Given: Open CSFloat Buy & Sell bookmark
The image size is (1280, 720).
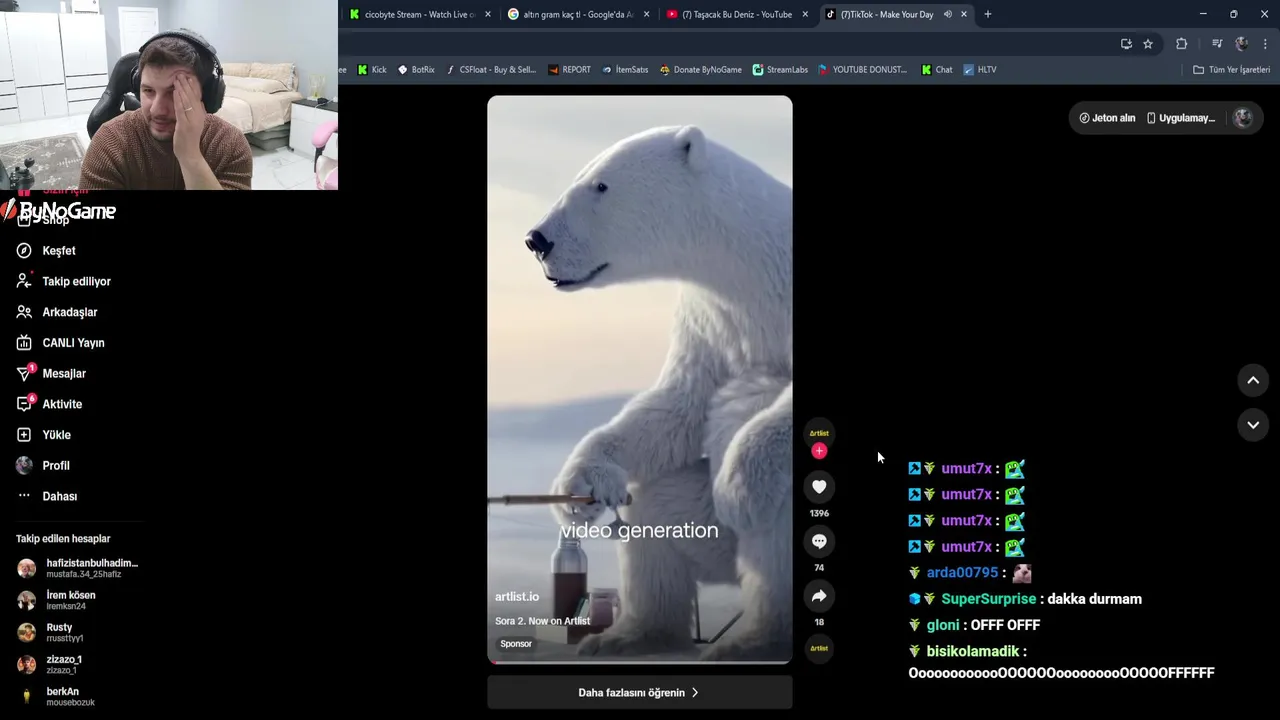Looking at the screenshot, I should coord(491,70).
